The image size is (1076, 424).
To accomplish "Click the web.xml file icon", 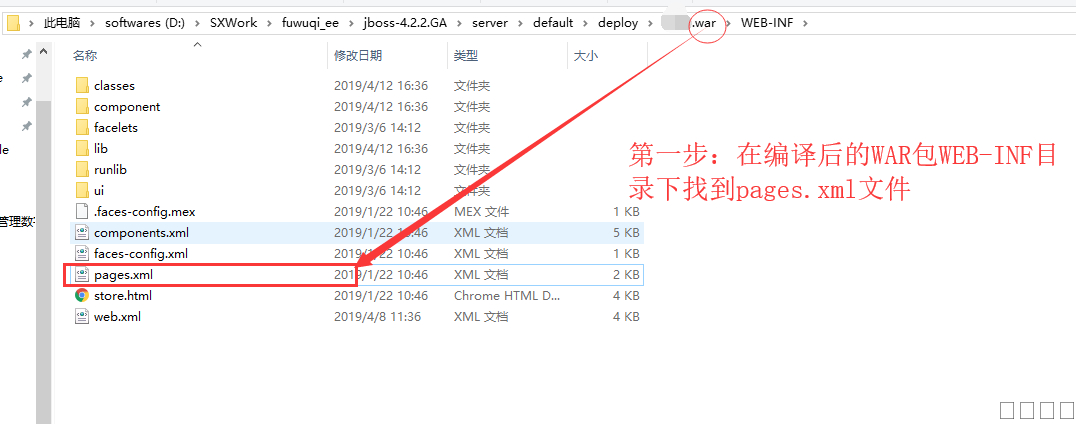I will click(82, 317).
